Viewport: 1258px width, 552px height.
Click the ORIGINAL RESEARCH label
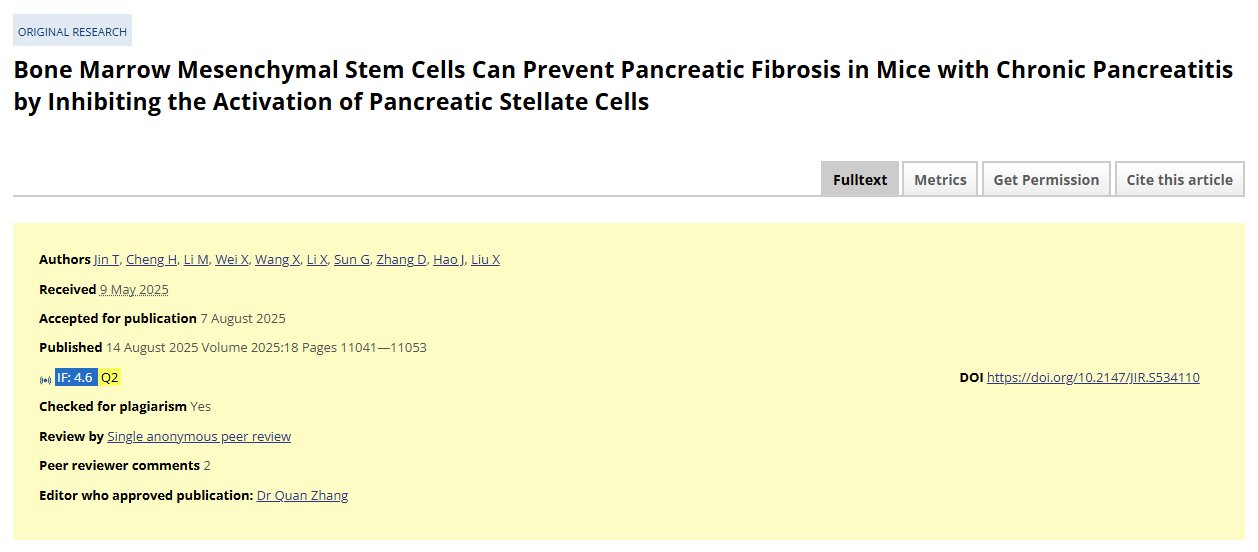(72, 31)
